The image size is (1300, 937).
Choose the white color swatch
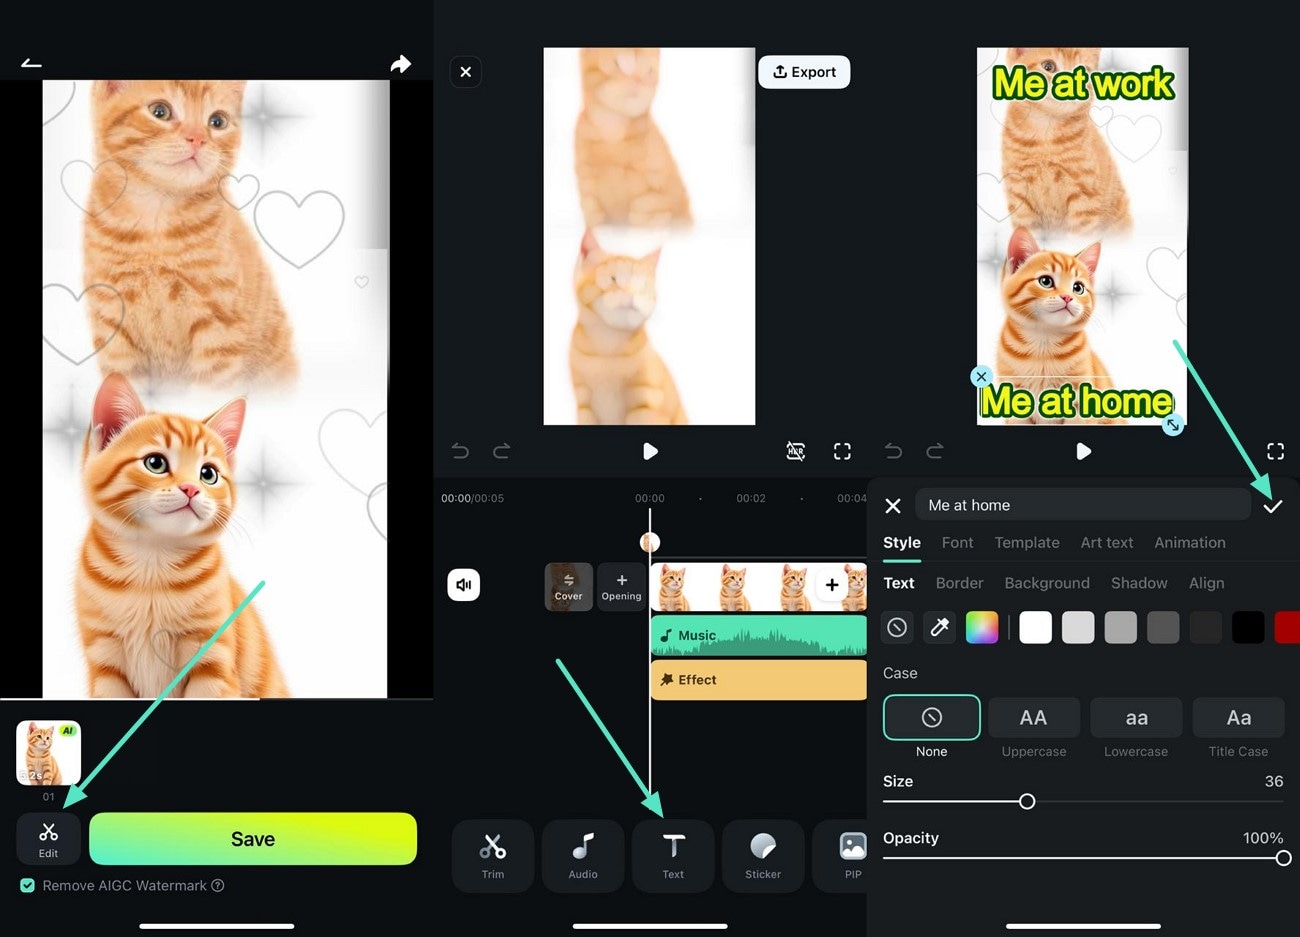point(1035,627)
